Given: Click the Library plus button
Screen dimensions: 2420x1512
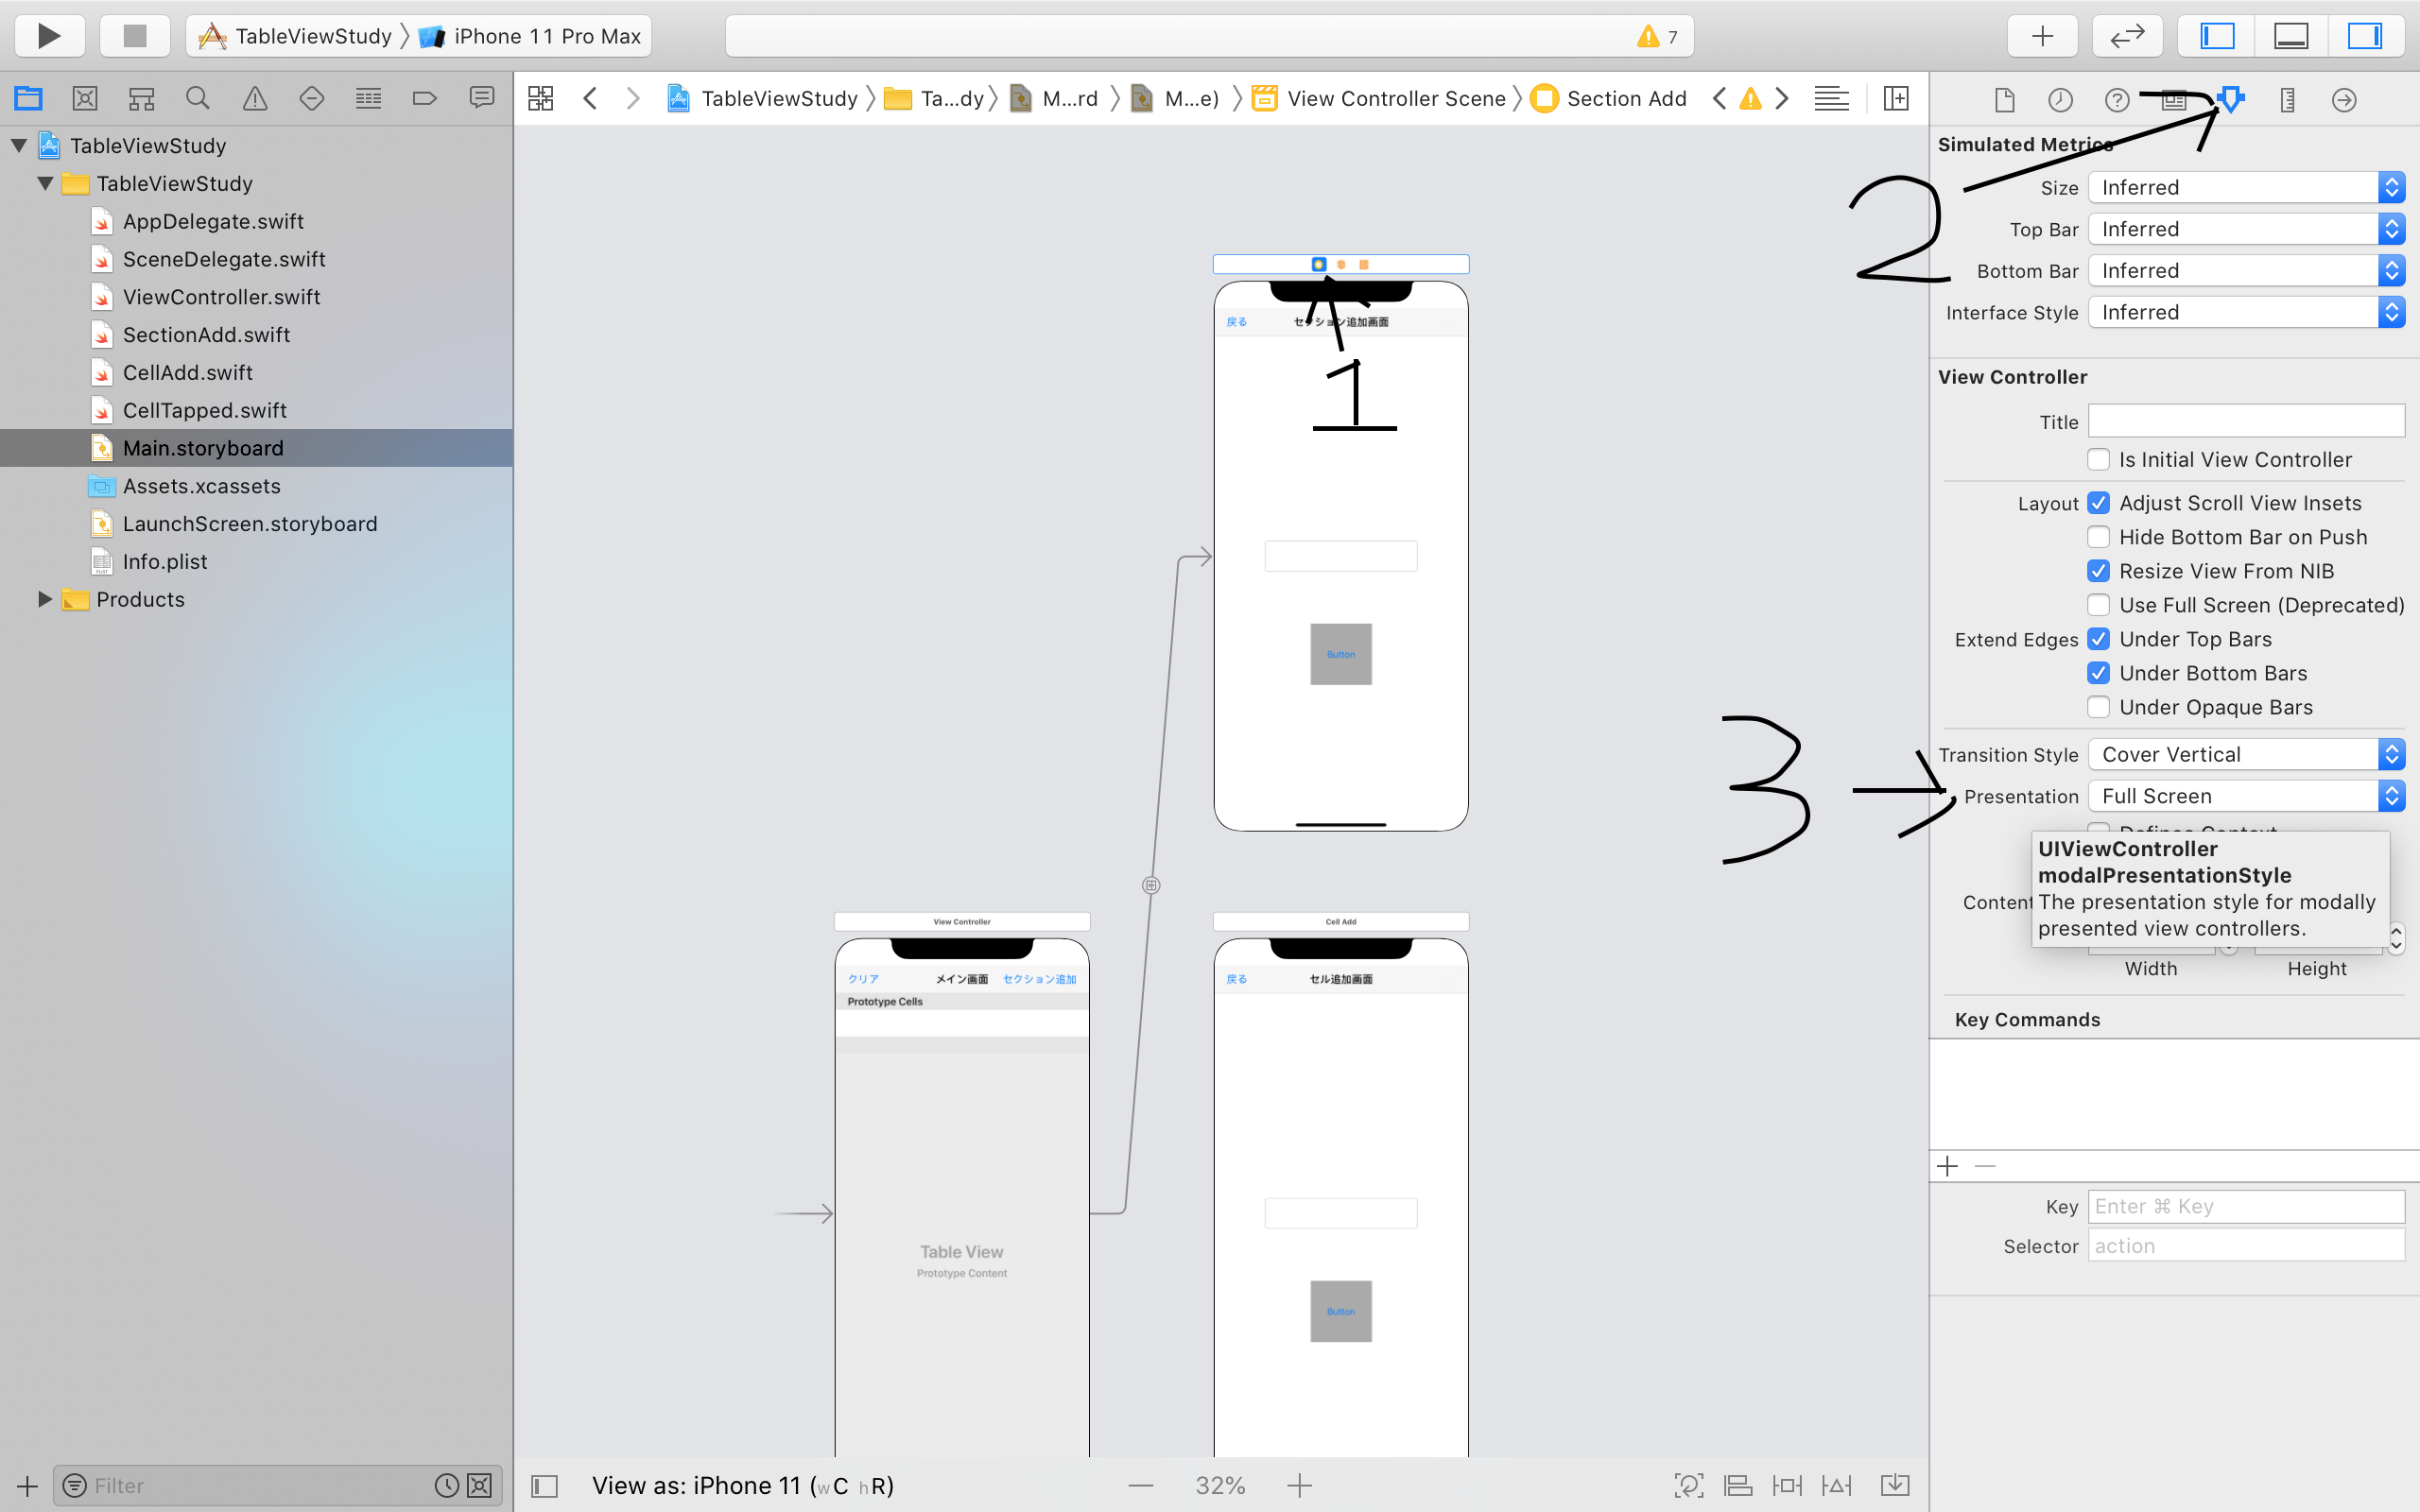Looking at the screenshot, I should 2042,36.
